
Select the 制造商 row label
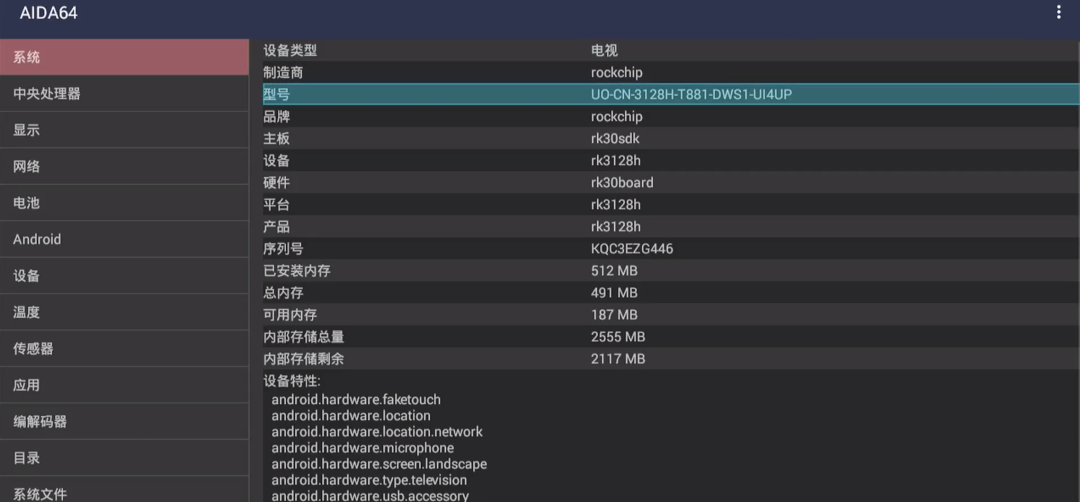coord(283,72)
